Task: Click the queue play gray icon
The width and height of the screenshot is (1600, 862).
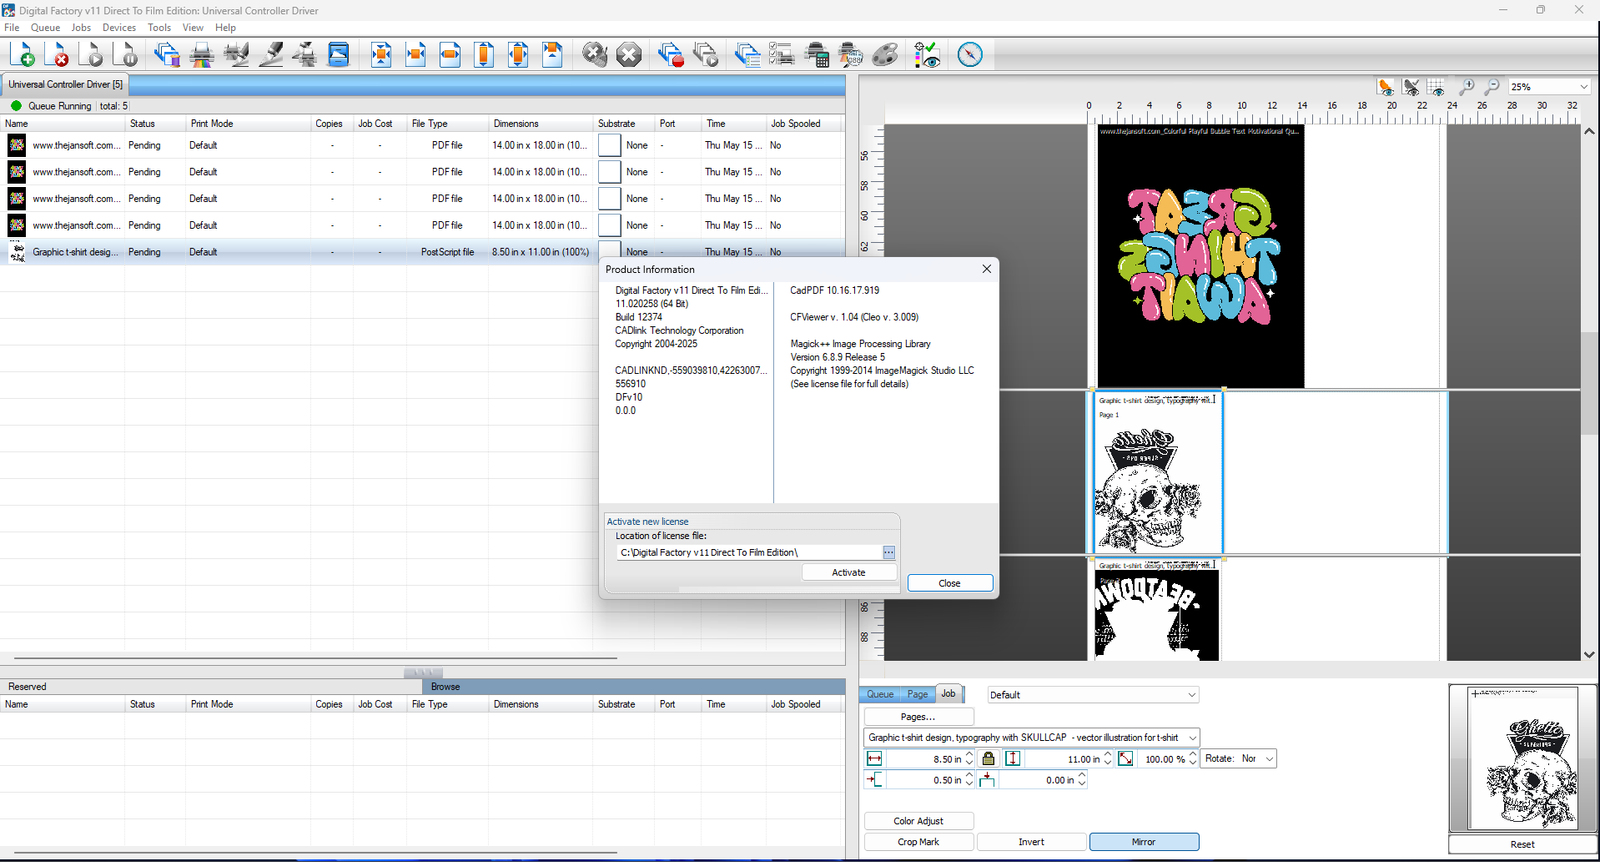Action: tap(706, 55)
